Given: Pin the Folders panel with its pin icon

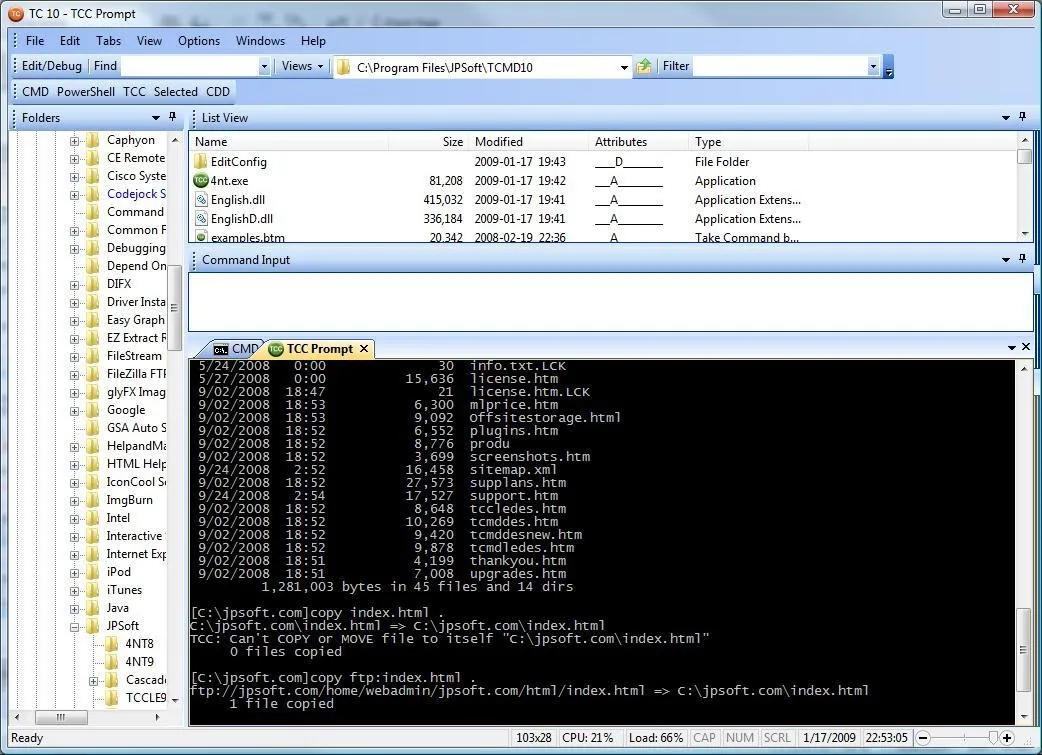Looking at the screenshot, I should pos(172,117).
